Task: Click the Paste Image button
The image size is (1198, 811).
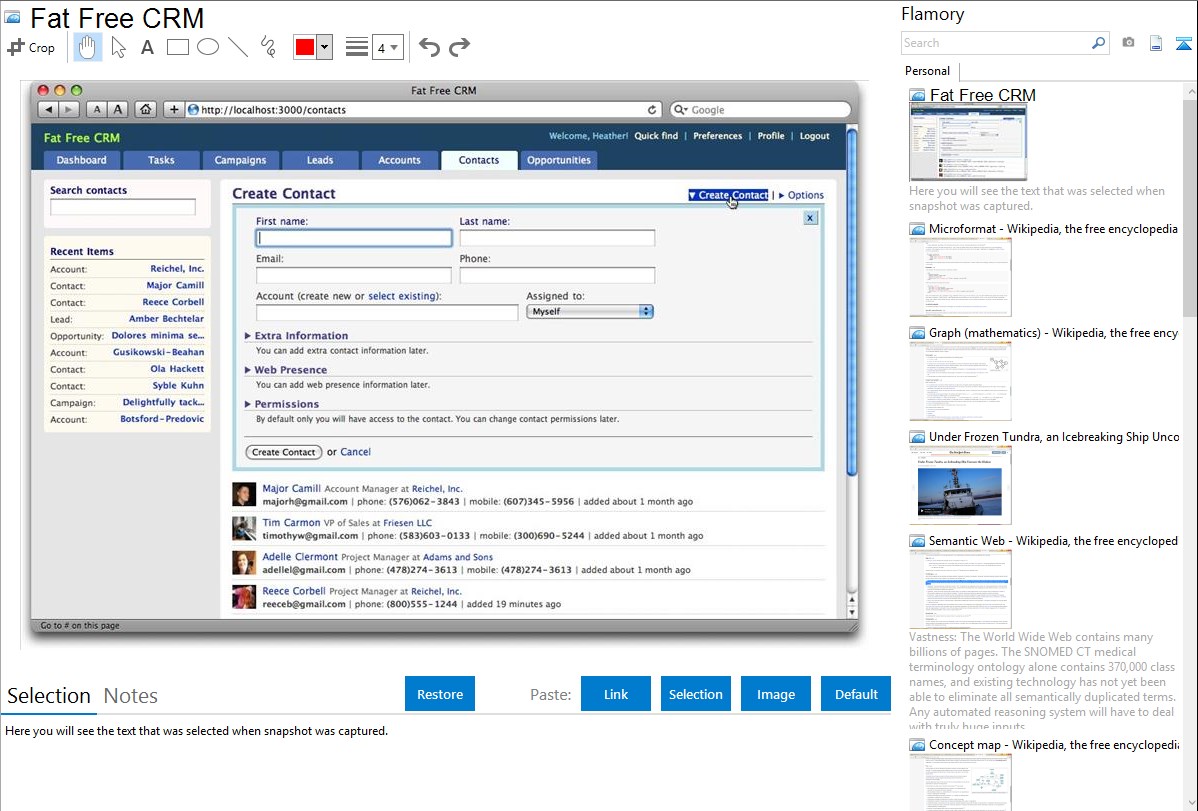Action: point(775,694)
